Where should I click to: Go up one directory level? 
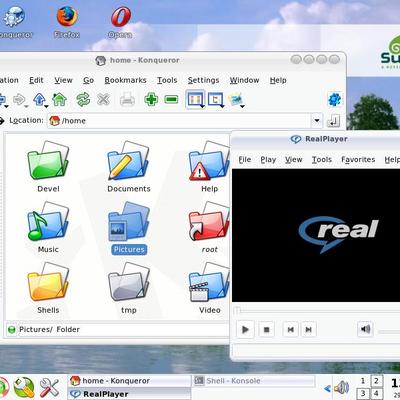click(39, 99)
